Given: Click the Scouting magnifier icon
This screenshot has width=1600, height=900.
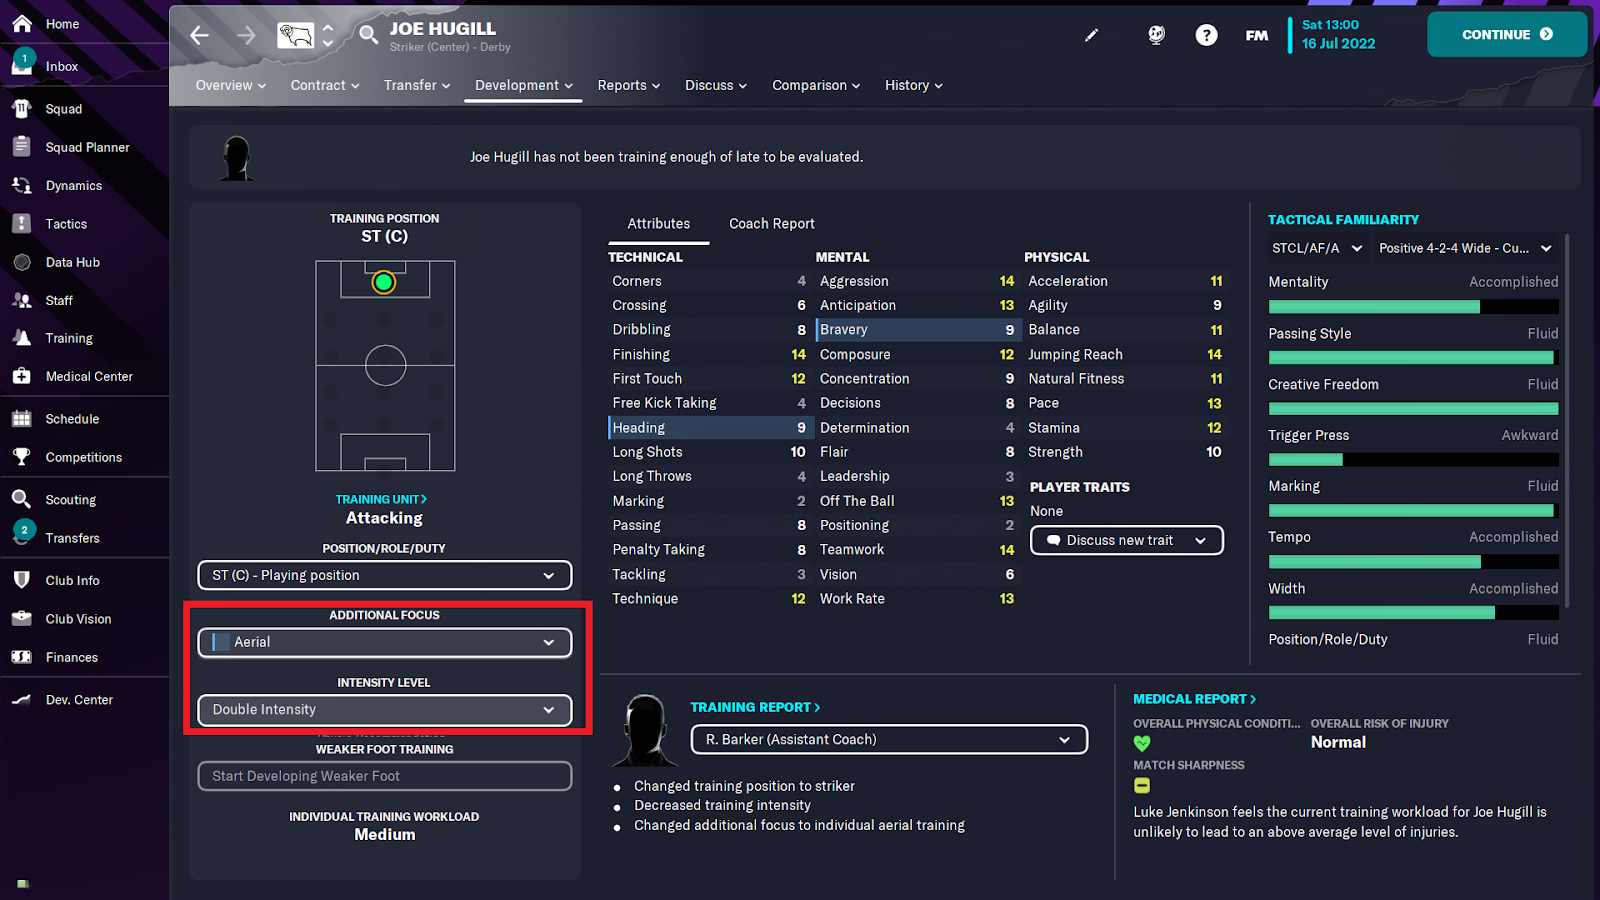Looking at the screenshot, I should pos(22,499).
